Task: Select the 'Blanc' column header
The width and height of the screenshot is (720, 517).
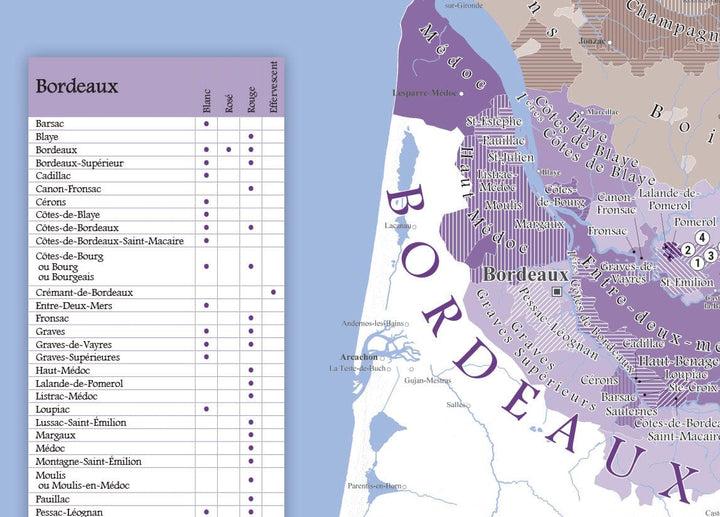Action: pos(206,101)
